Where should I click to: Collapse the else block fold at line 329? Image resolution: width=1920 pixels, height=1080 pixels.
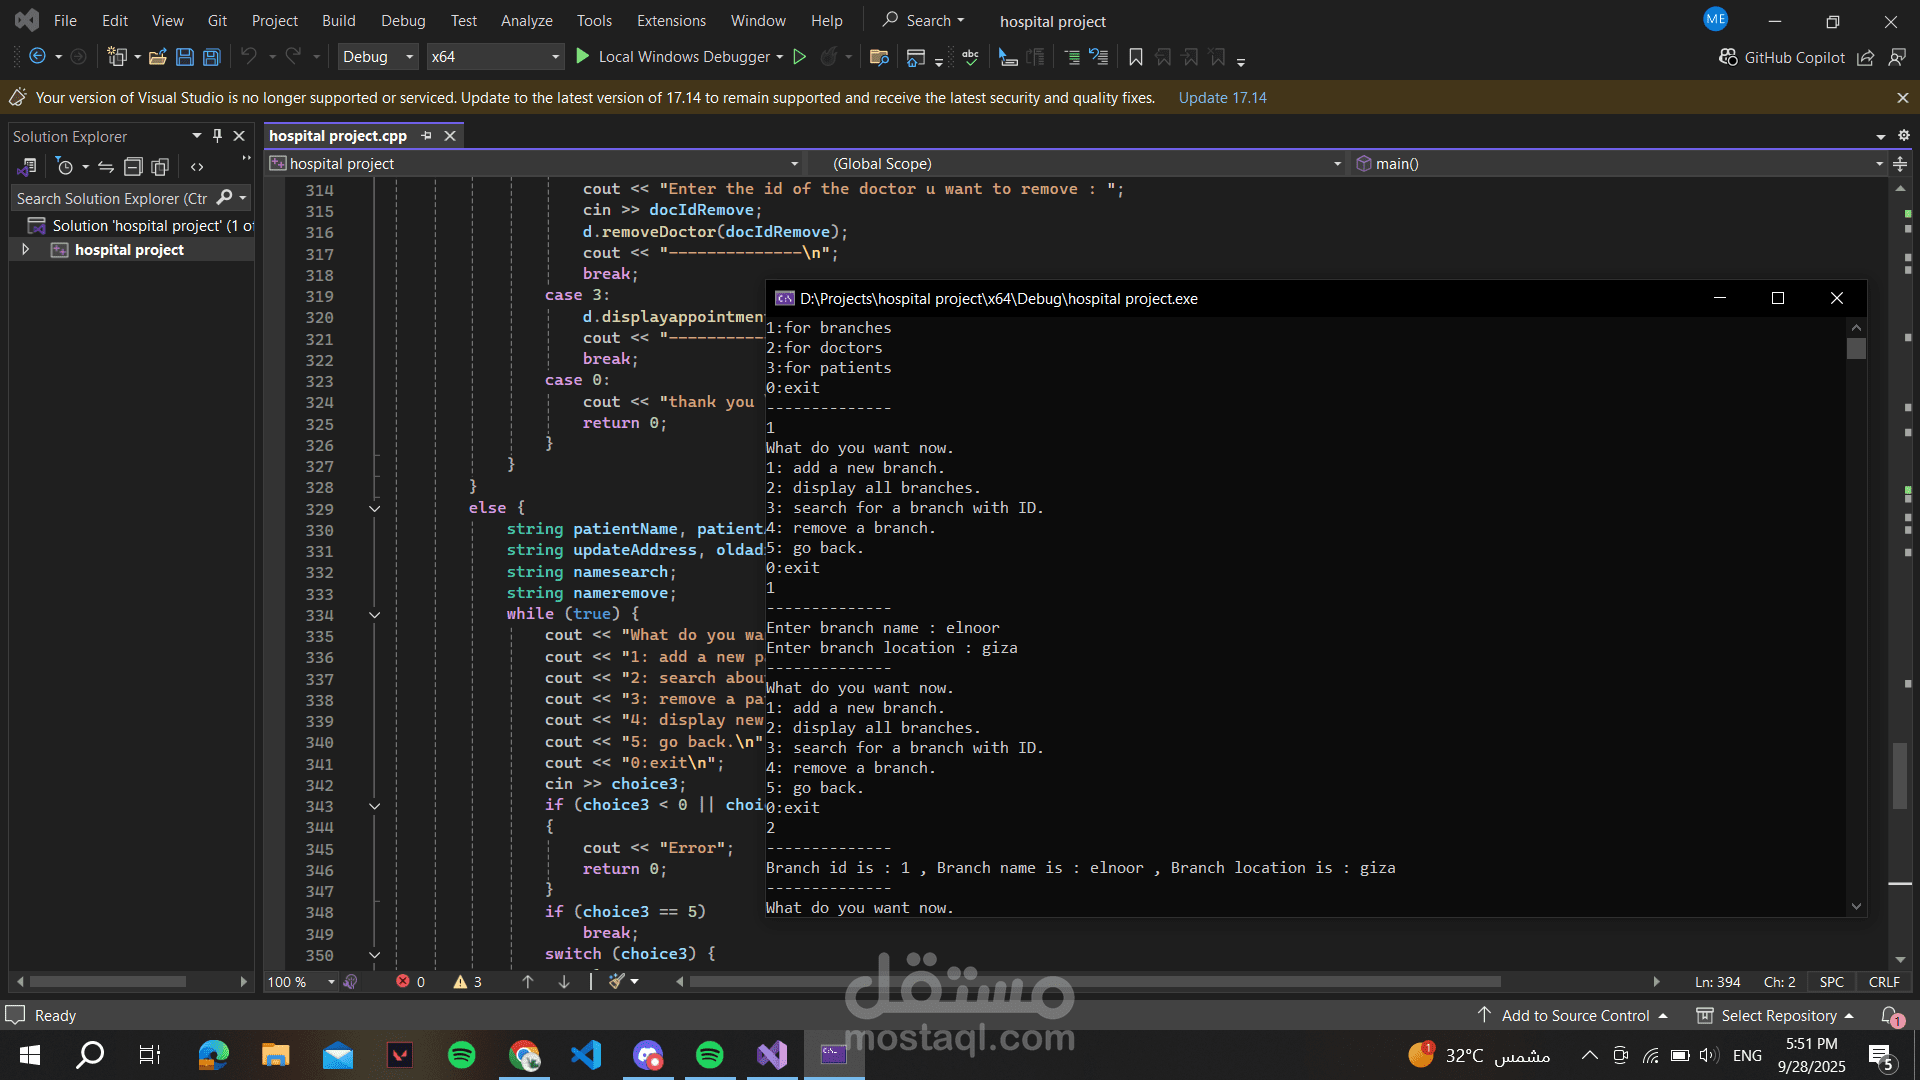click(x=375, y=509)
